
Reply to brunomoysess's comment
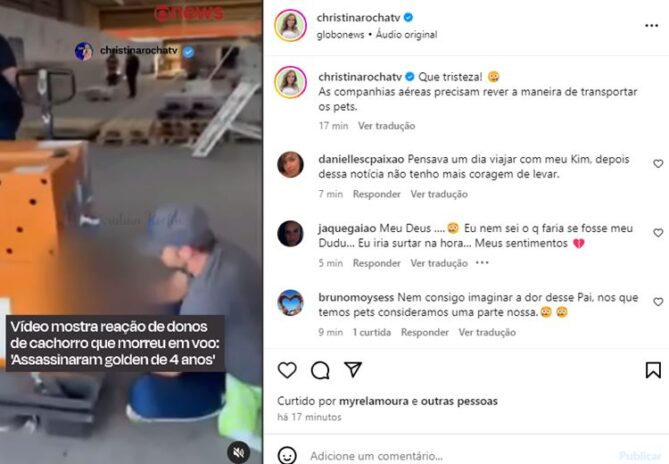pyautogui.click(x=425, y=332)
